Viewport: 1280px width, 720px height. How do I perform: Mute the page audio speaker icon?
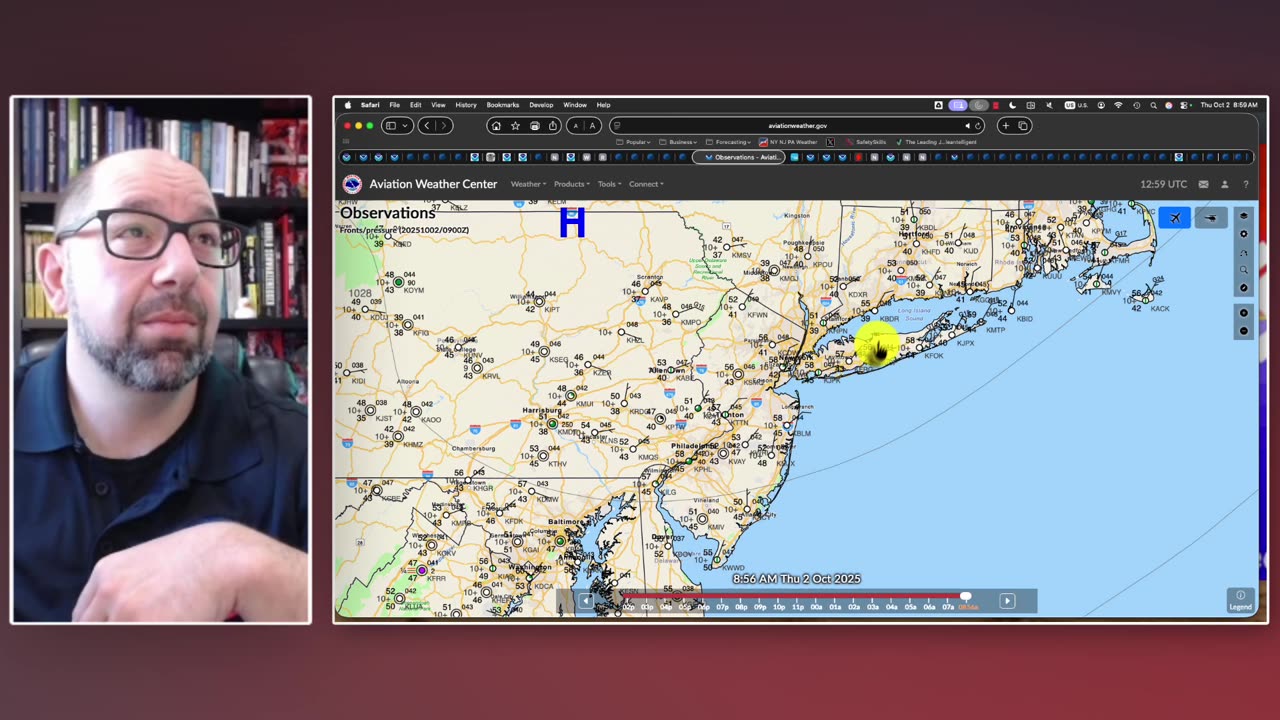click(x=967, y=126)
